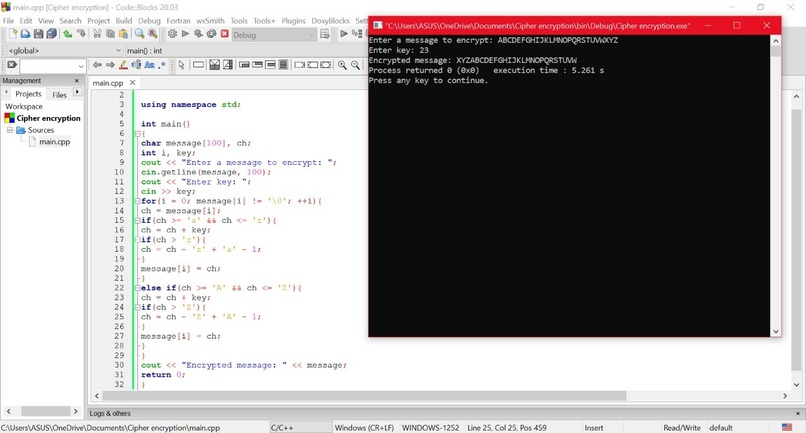Open the DoxyBlocks menu
The height and width of the screenshot is (433, 806).
pos(331,21)
